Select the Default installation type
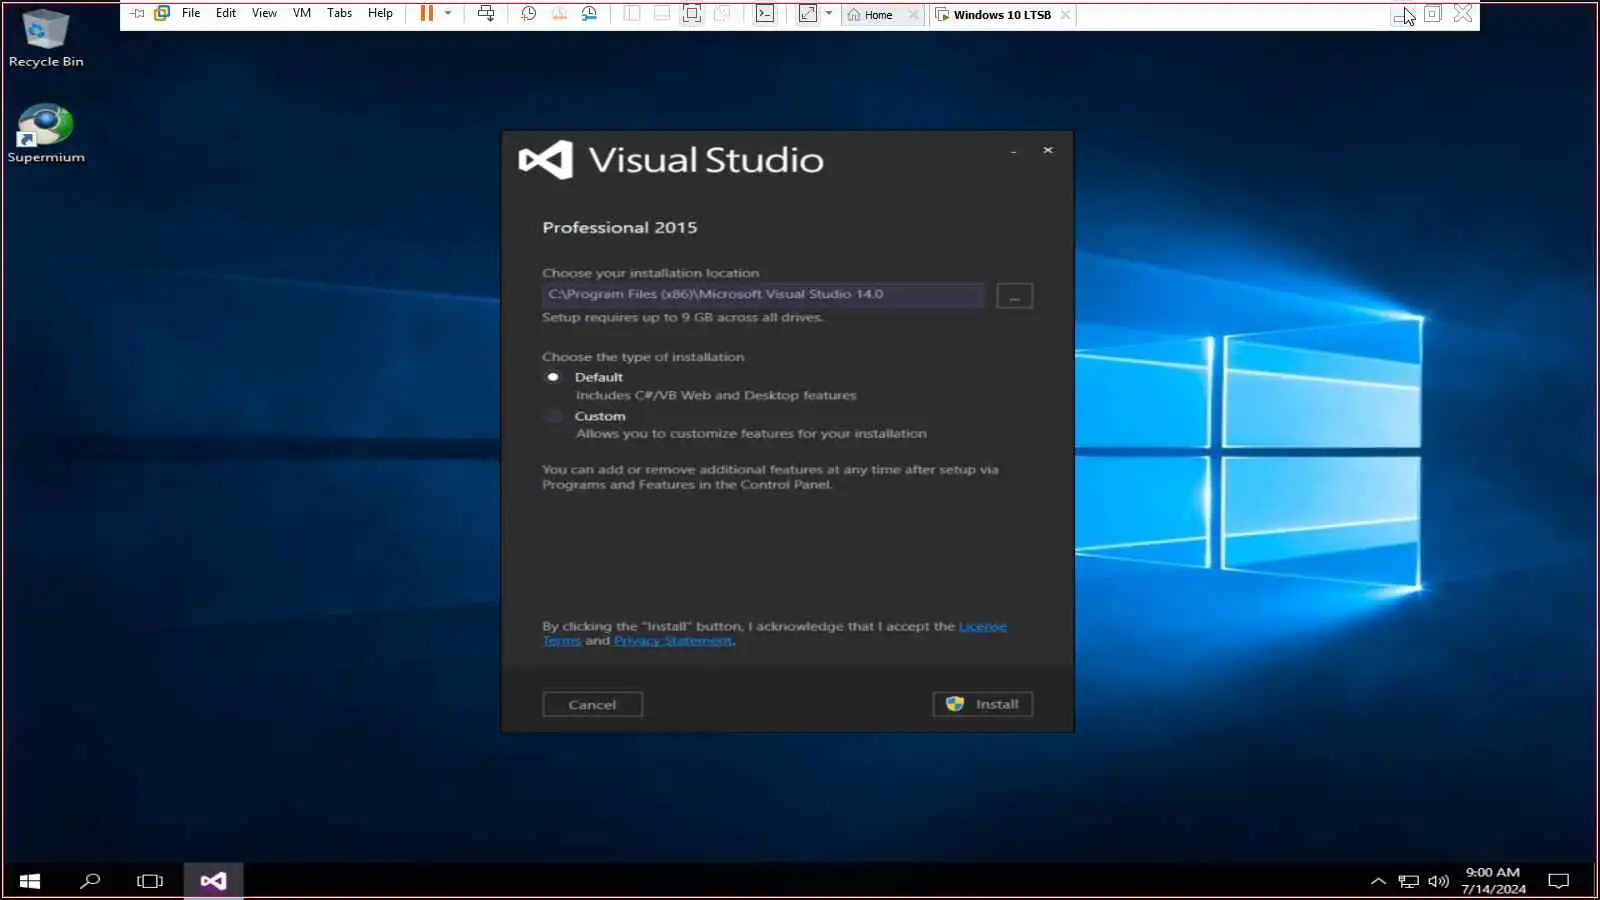The width and height of the screenshot is (1600, 900). pyautogui.click(x=553, y=377)
